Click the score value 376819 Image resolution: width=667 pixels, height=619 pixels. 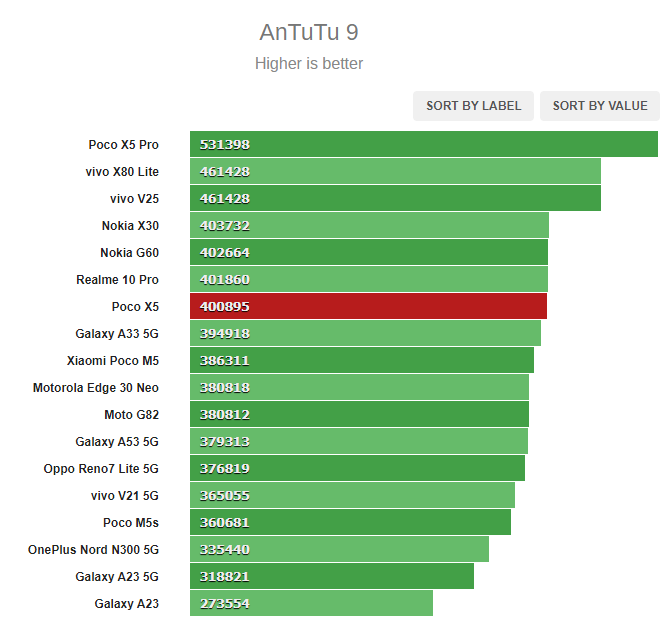(x=225, y=469)
